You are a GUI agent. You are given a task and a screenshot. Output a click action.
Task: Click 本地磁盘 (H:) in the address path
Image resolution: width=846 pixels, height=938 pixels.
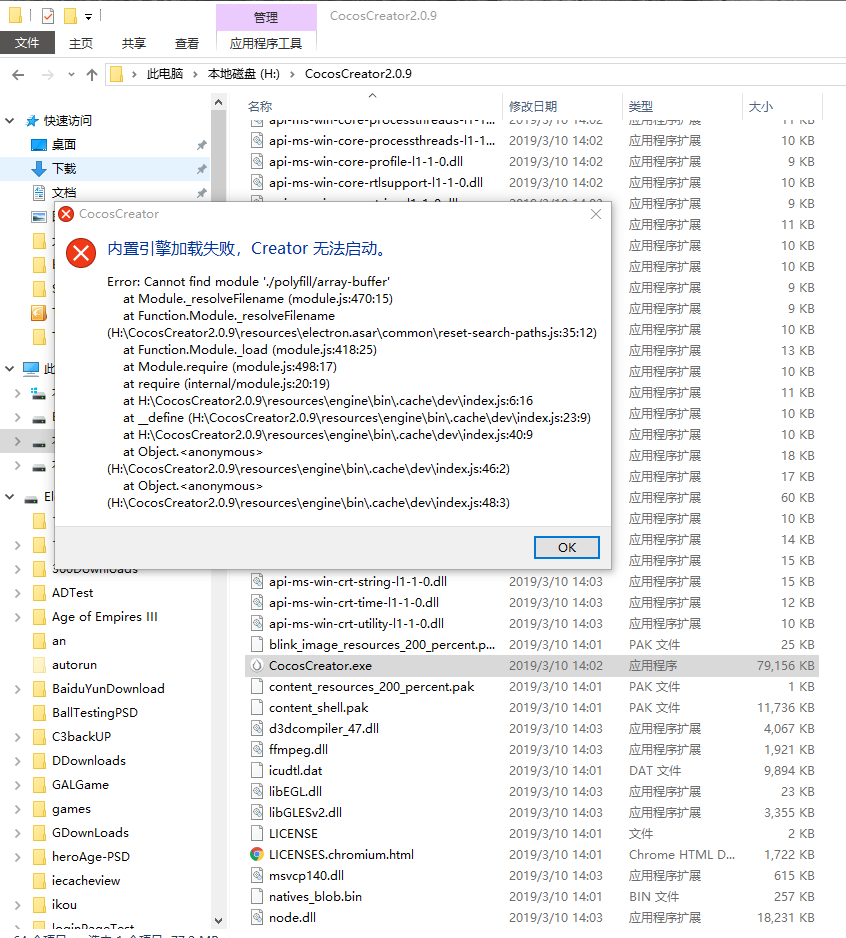point(244,74)
